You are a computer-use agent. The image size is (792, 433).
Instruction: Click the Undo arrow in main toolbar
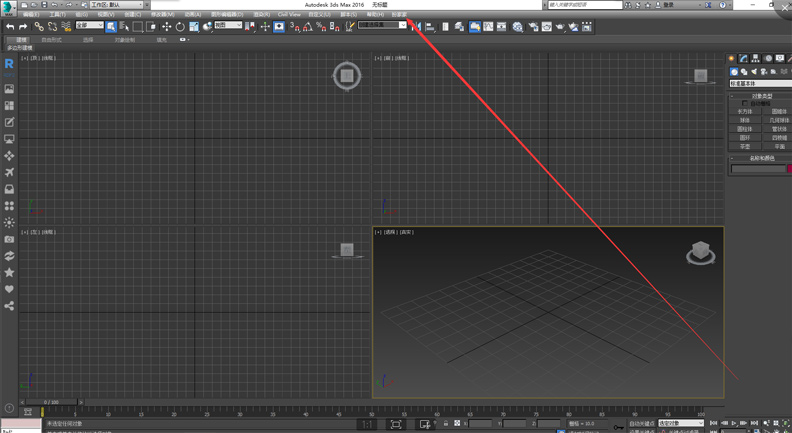[9, 27]
